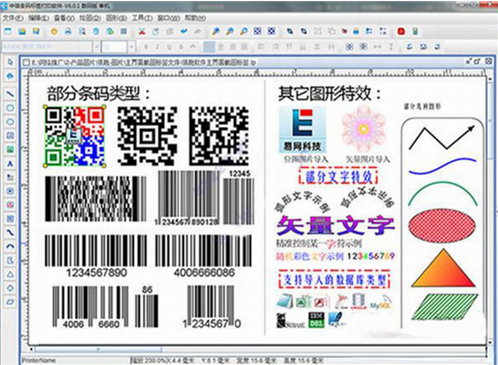Select the straight line drawing tool
Viewport: 498px width, 365px height.
click(10, 94)
